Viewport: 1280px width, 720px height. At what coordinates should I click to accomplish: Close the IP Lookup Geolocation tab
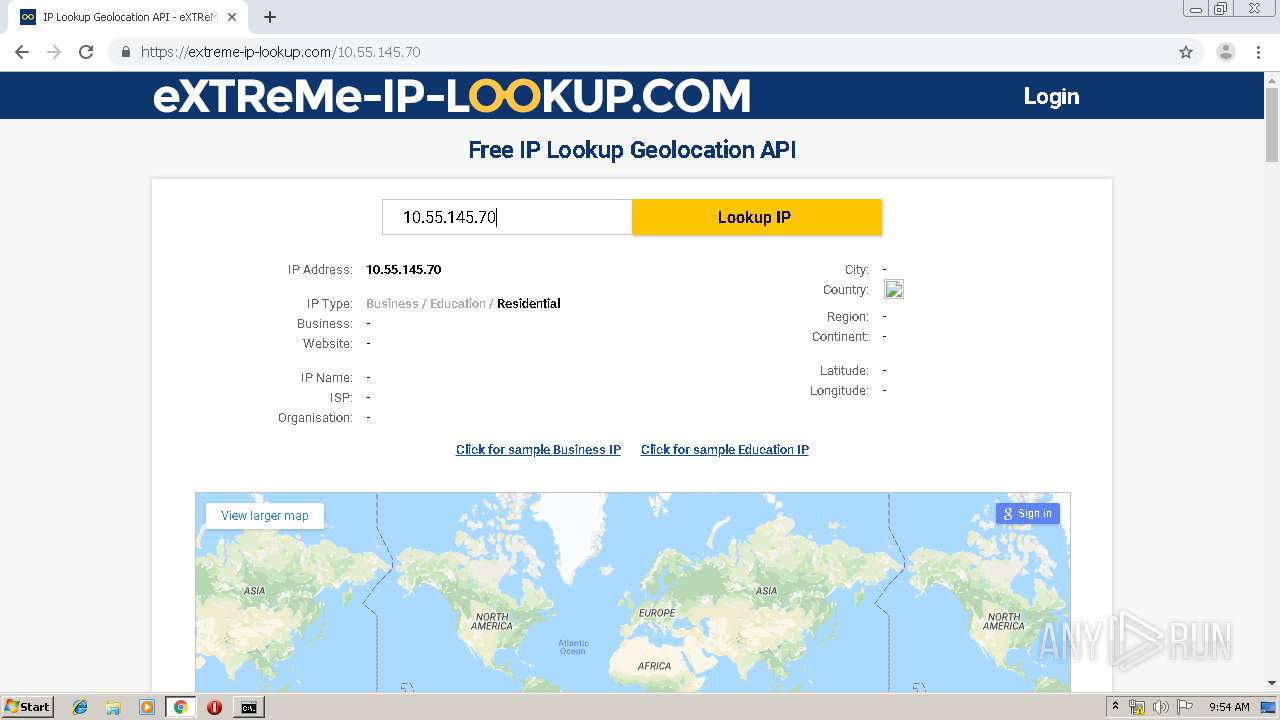[x=232, y=17]
